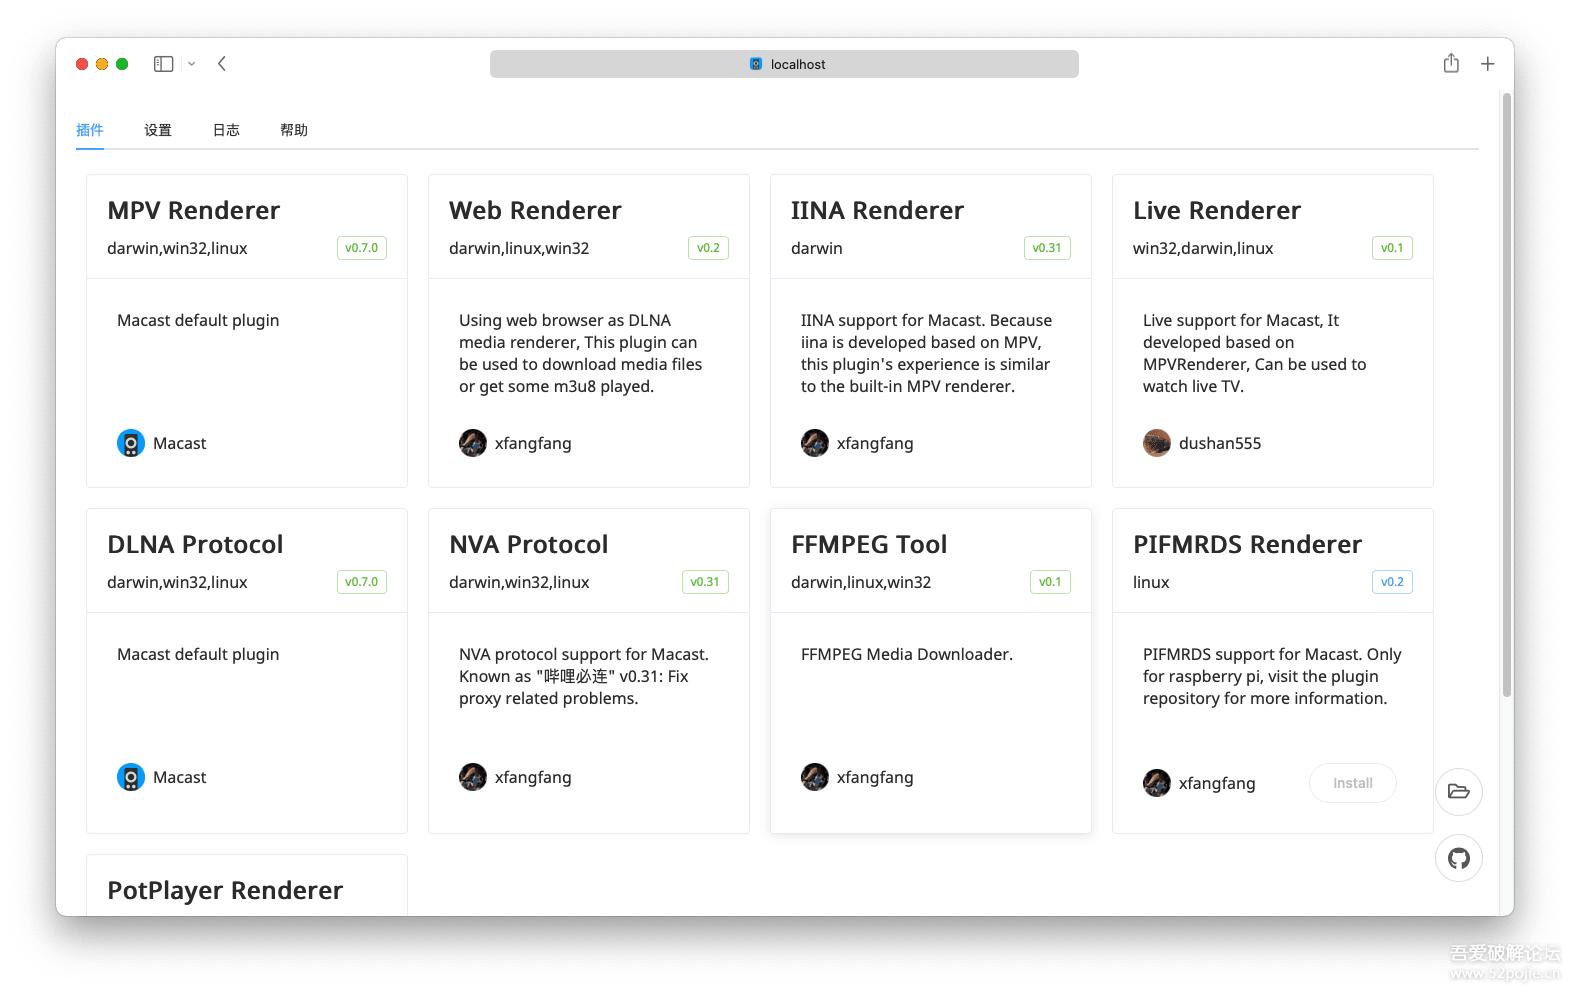Viewport: 1570px width, 990px height.
Task: Click xfangfang avatar on Web Renderer card
Action: pos(473,443)
